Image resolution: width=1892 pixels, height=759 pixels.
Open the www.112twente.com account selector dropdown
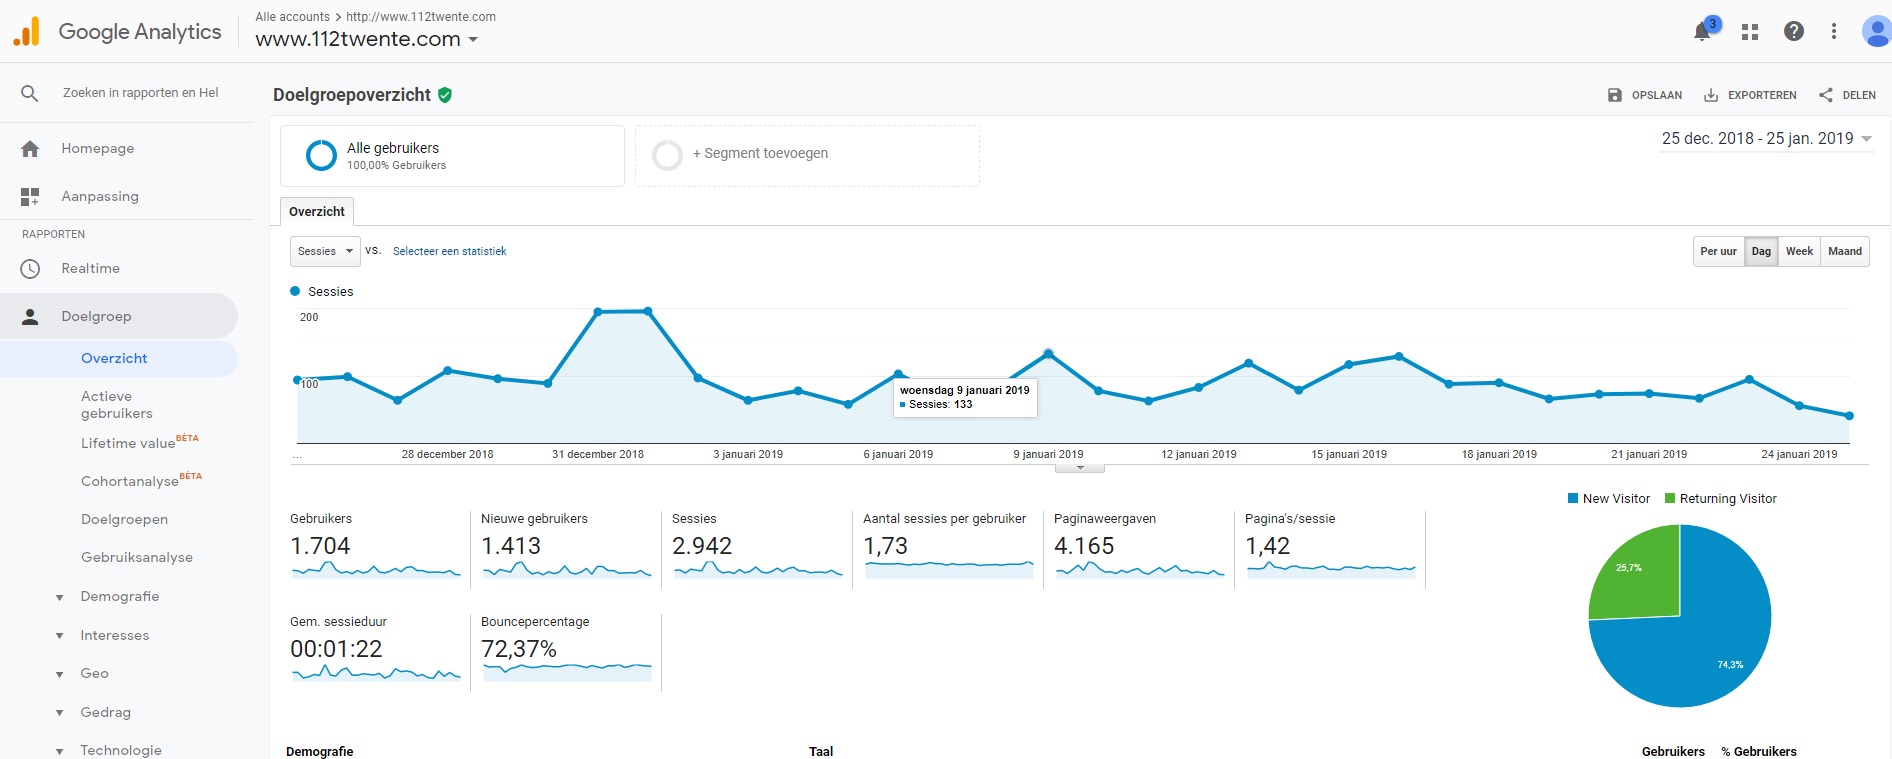(x=367, y=39)
